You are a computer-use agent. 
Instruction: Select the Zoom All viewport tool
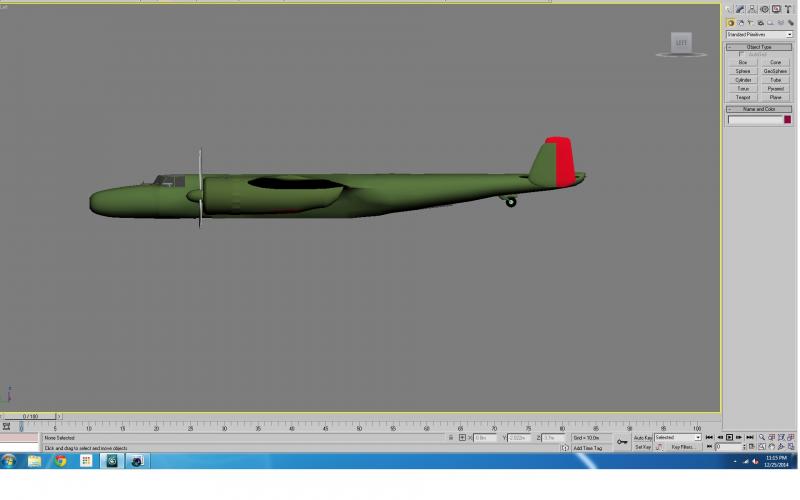click(x=771, y=437)
